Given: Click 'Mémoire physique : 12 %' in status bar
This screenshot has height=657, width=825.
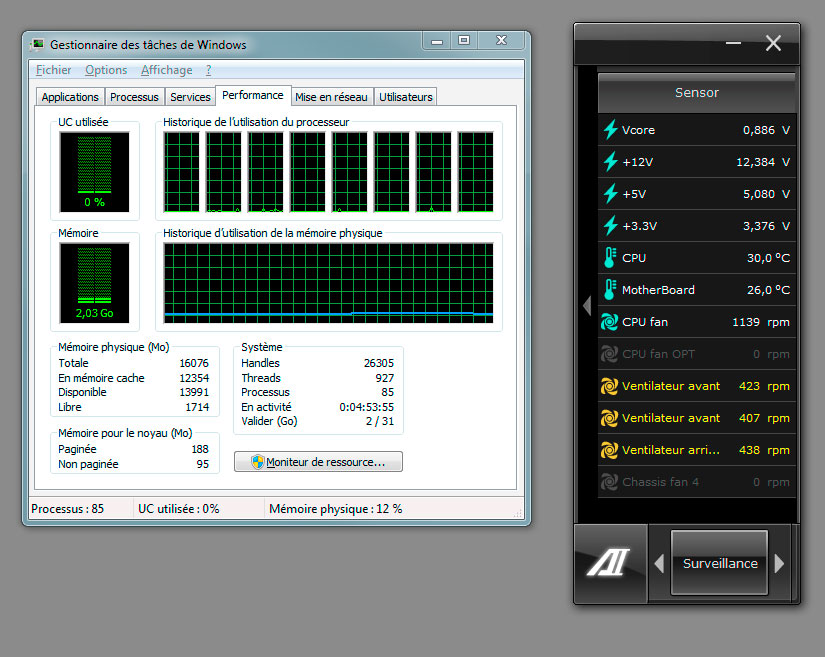Looking at the screenshot, I should (x=335, y=509).
